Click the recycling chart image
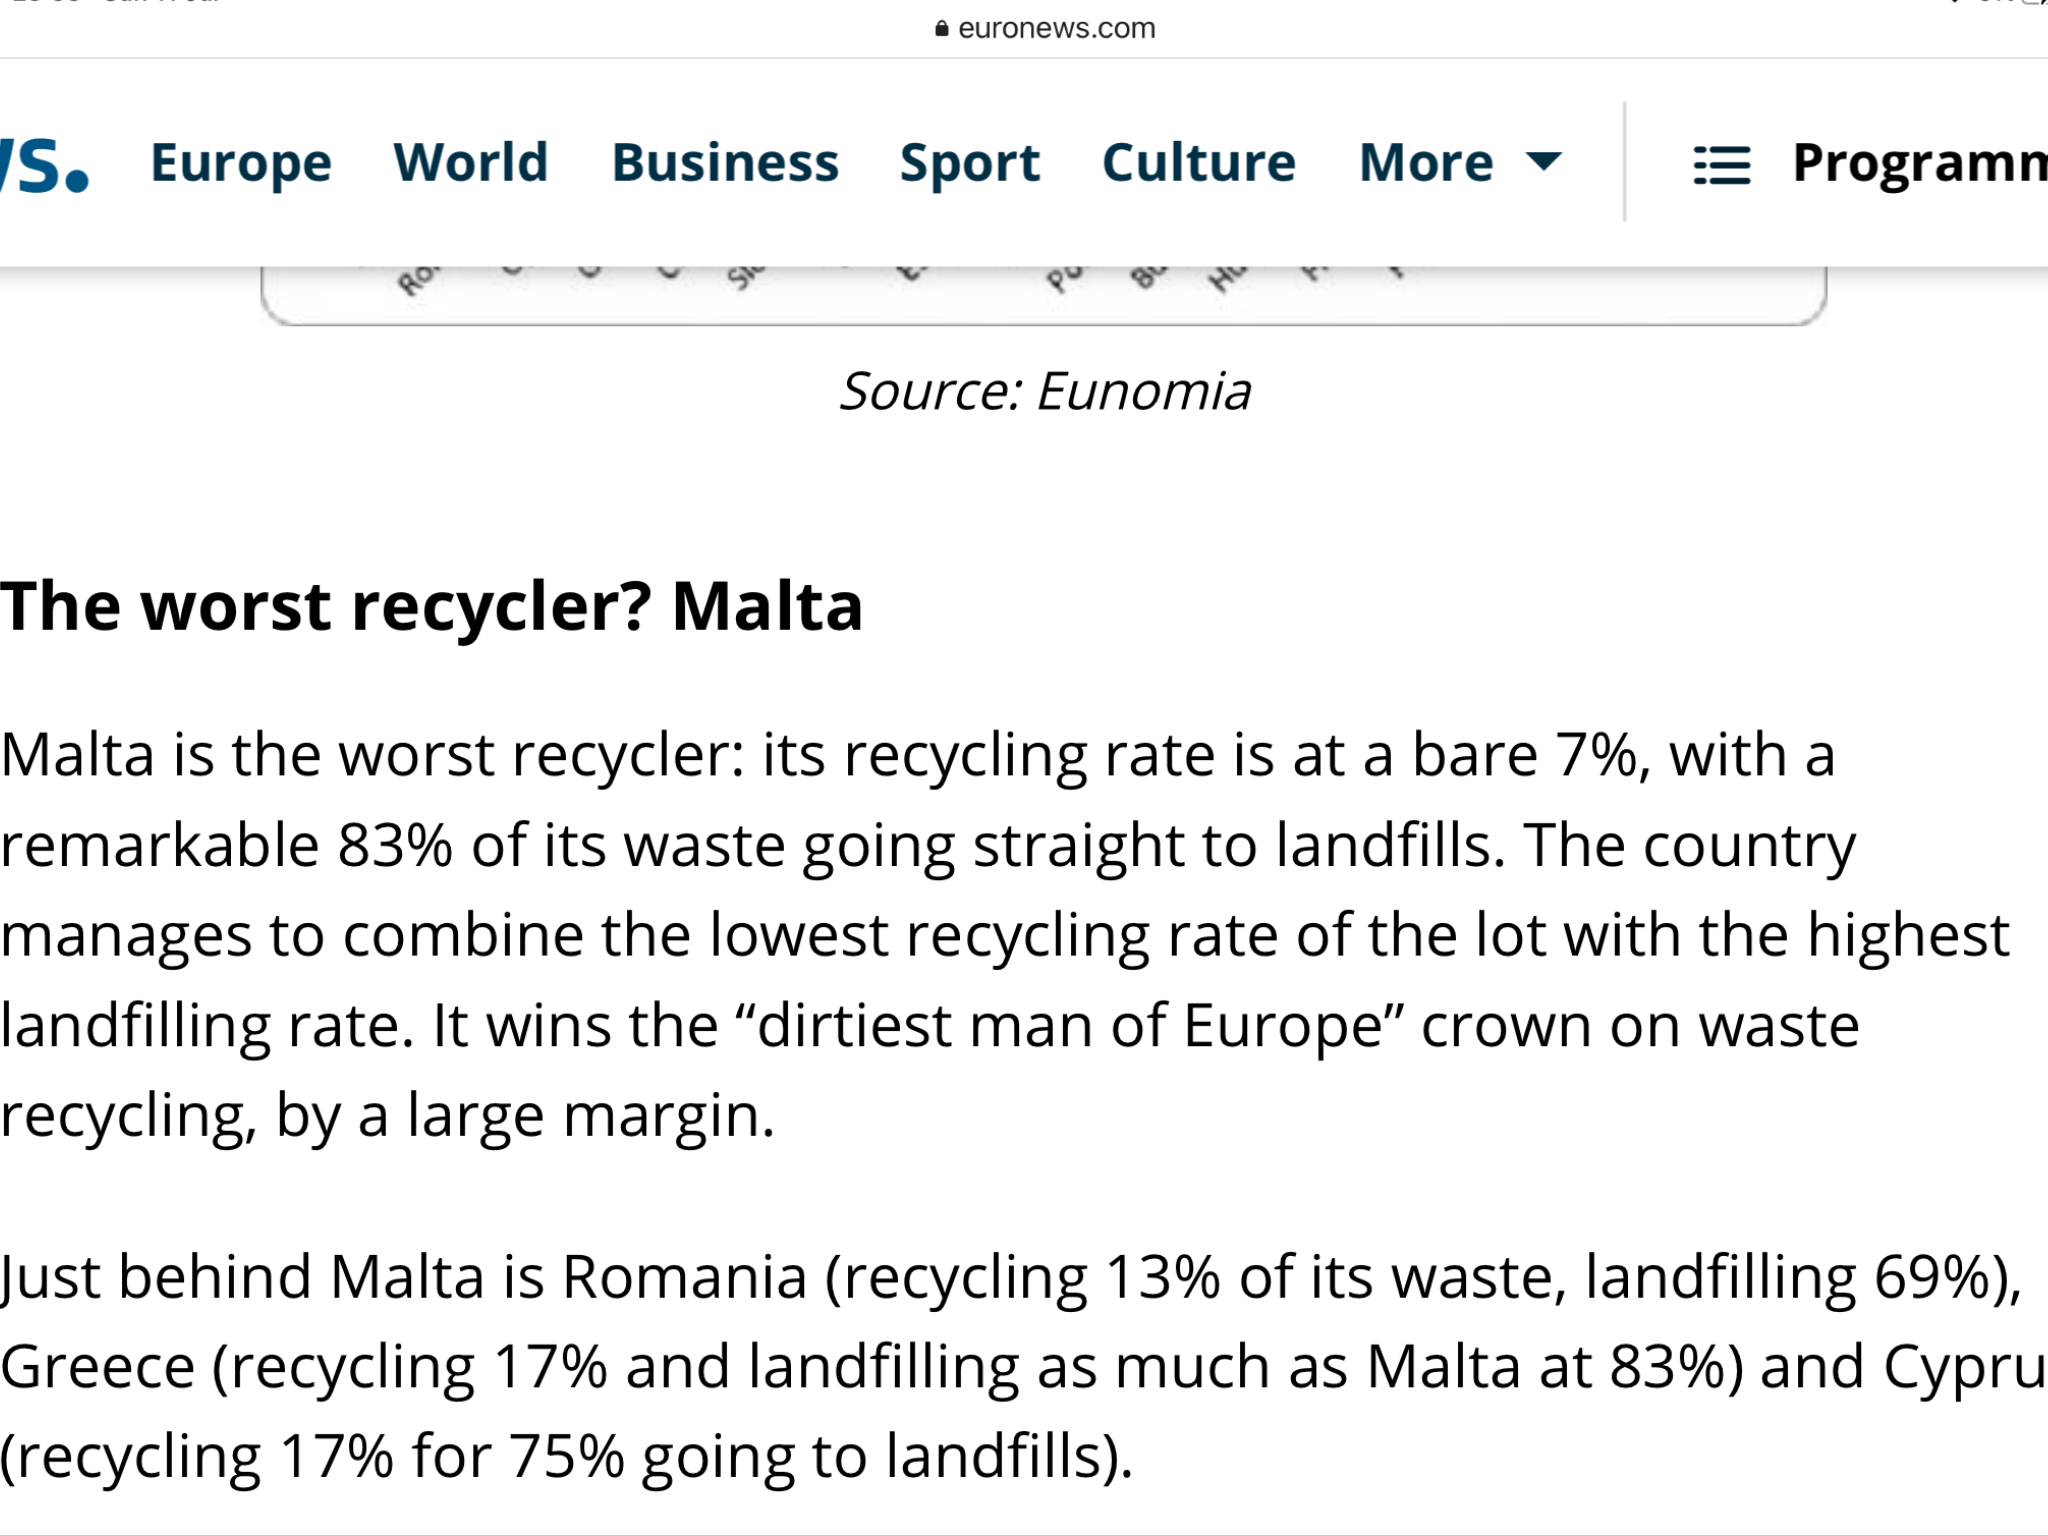2048x1536 pixels. tap(1043, 296)
